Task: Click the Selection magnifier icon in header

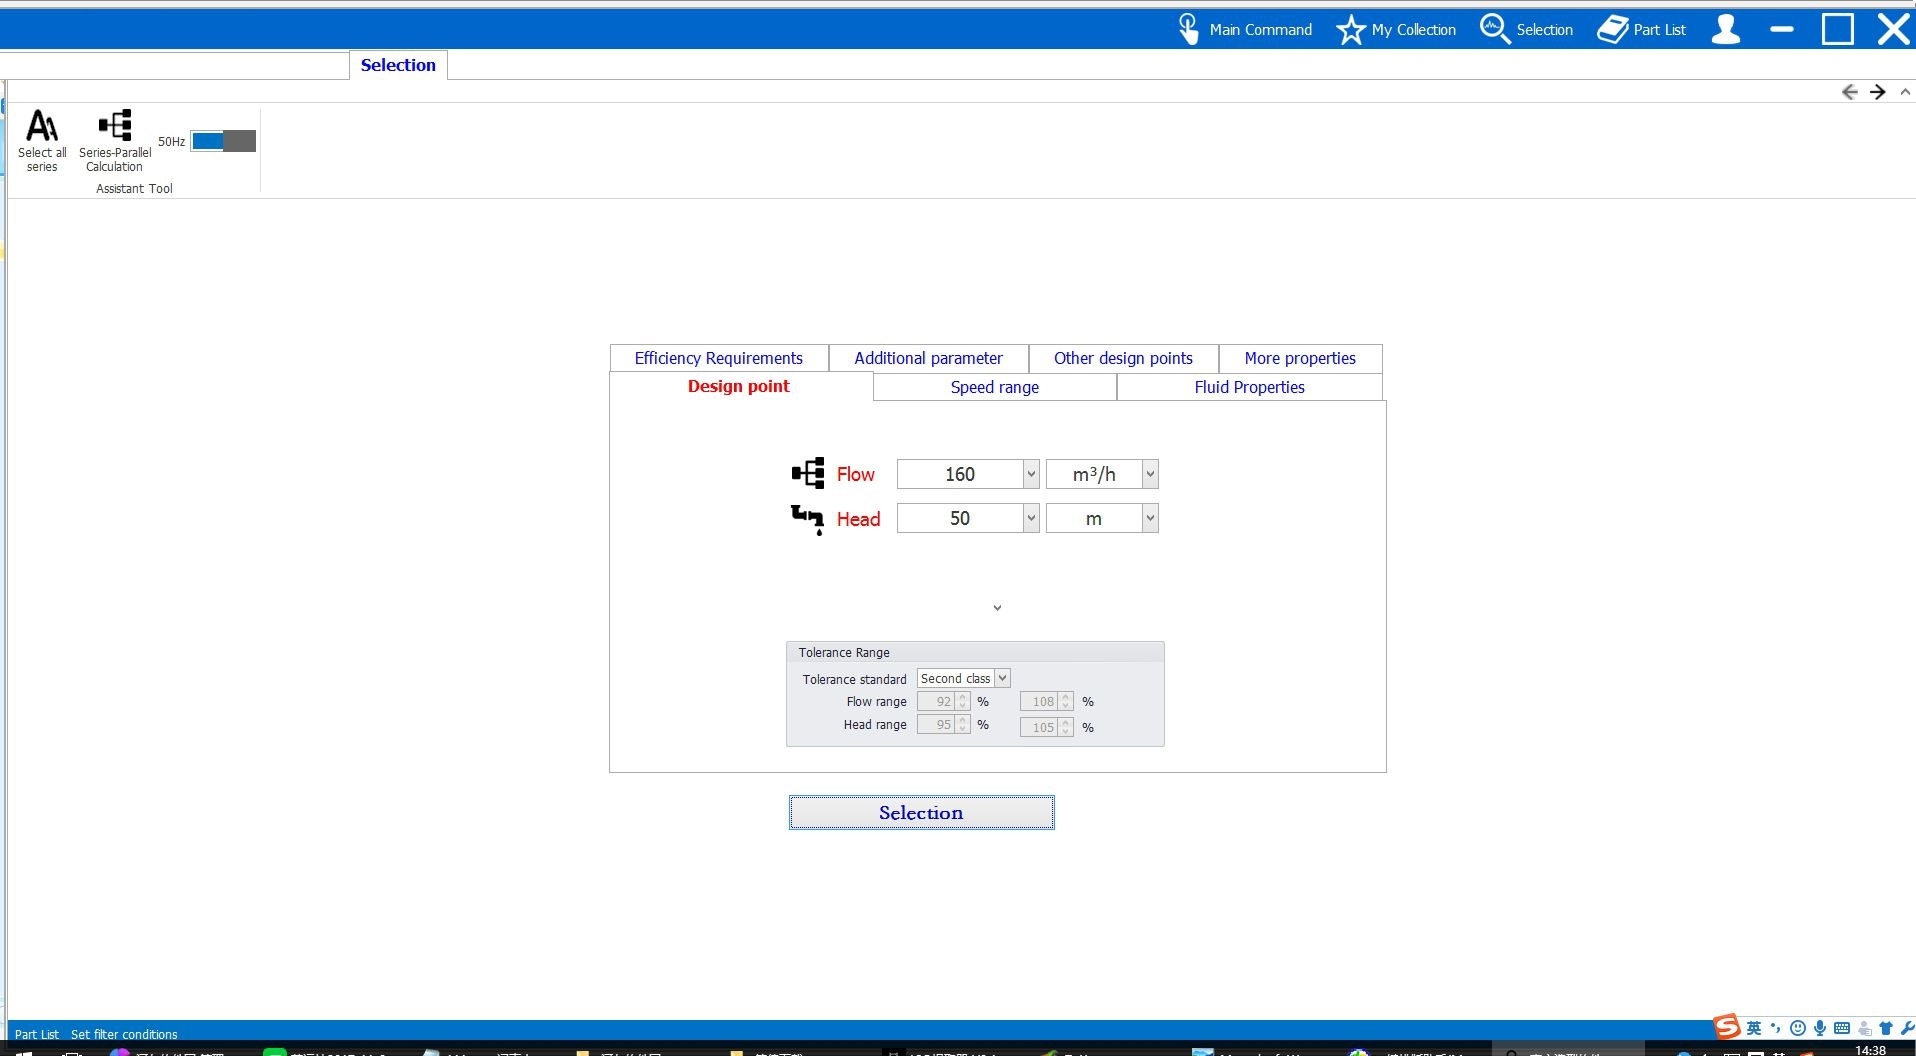Action: [1495, 29]
